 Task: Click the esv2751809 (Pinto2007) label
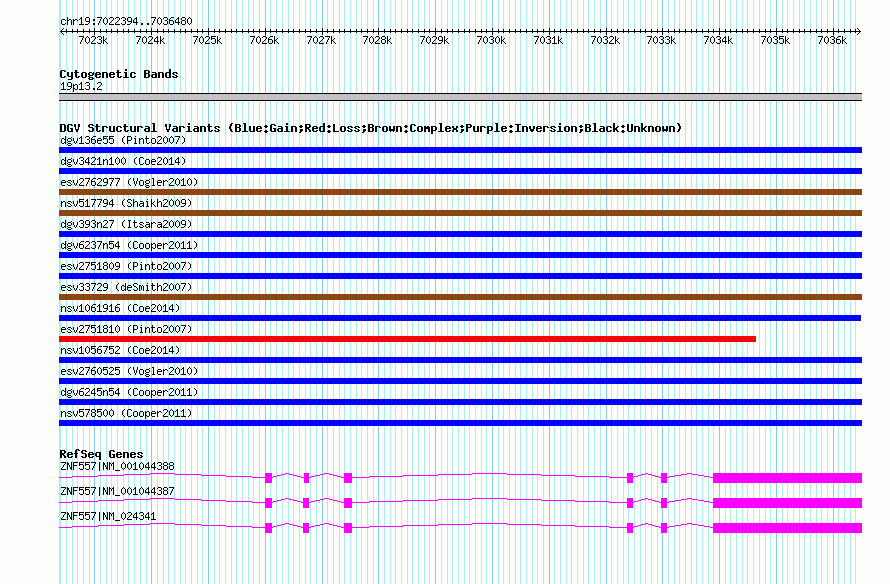click(x=126, y=266)
